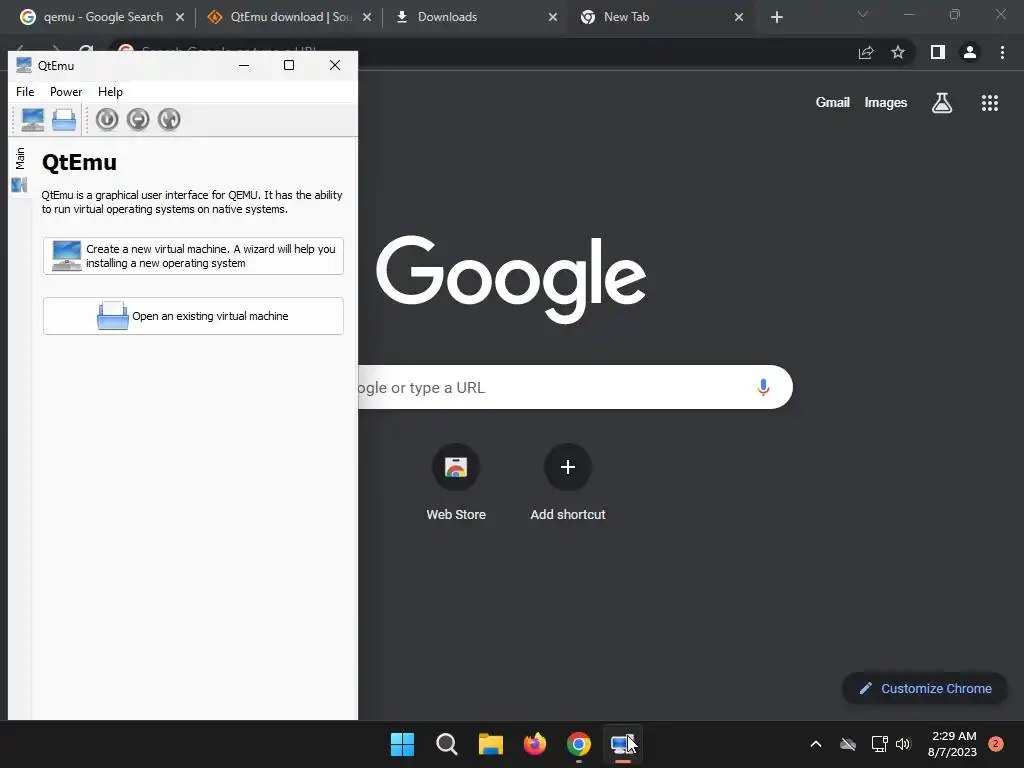Click the cloud sync tray icon
This screenshot has width=1024, height=768.
[x=848, y=744]
